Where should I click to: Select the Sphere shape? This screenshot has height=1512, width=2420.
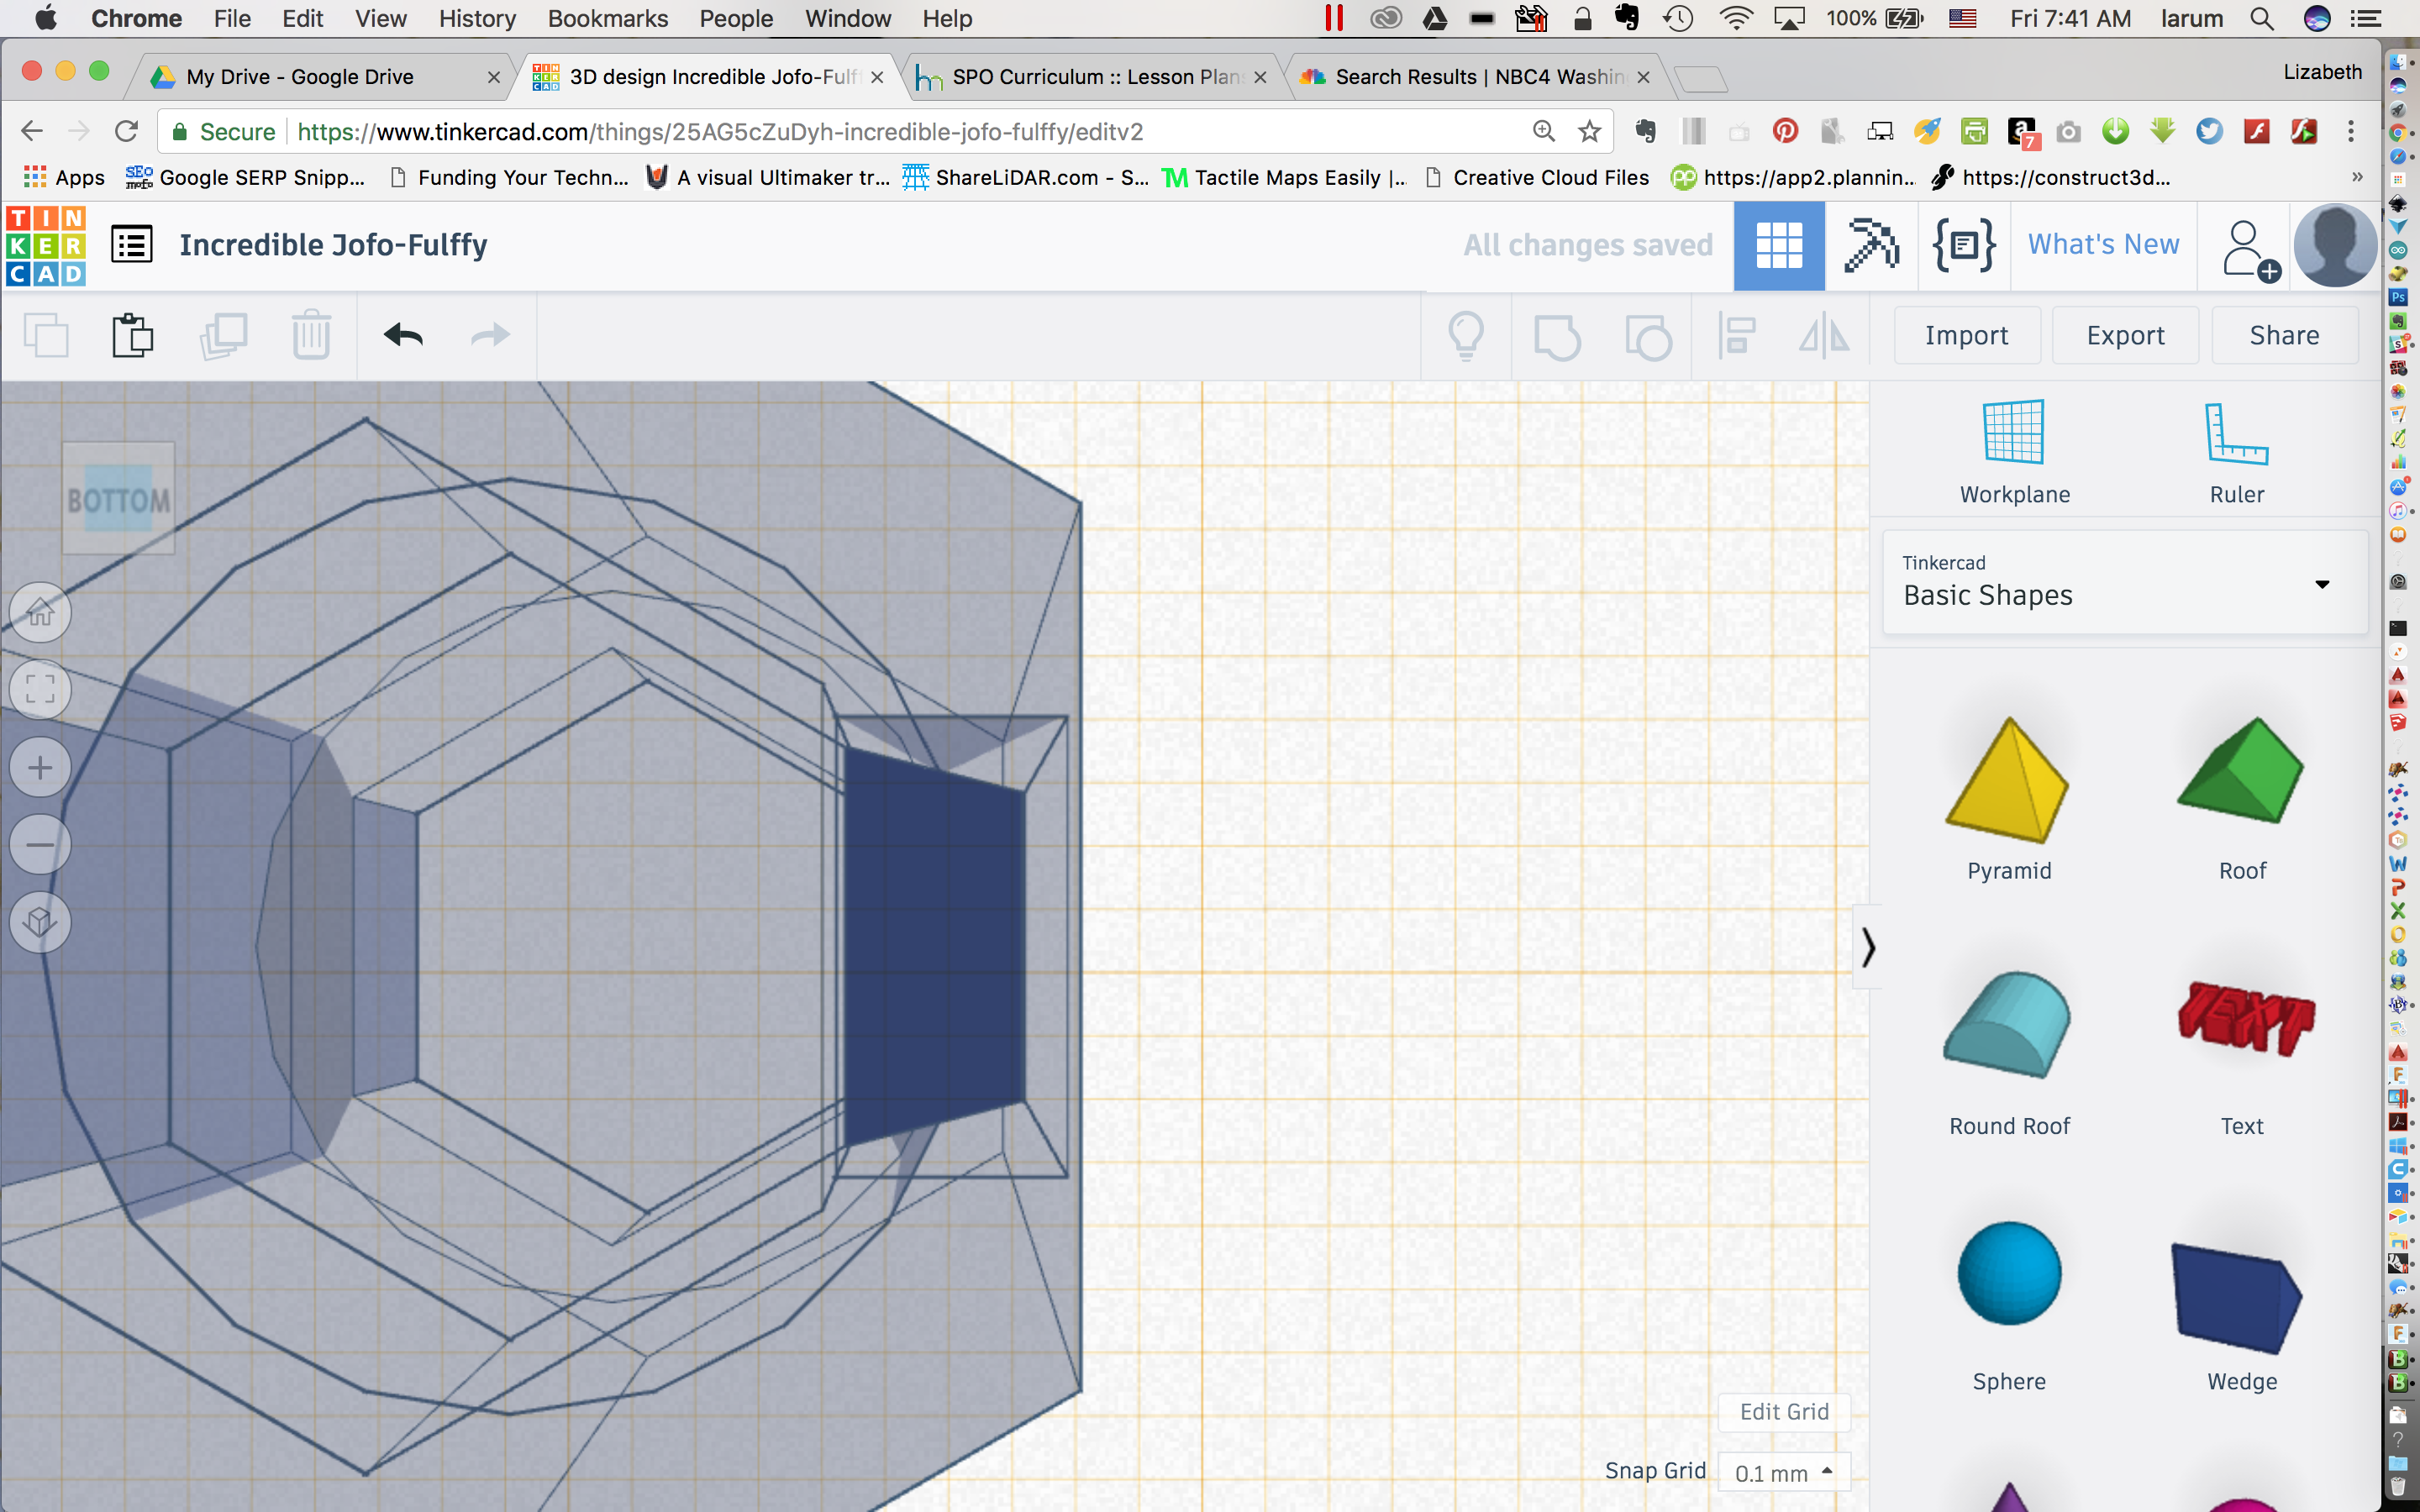point(2008,1308)
